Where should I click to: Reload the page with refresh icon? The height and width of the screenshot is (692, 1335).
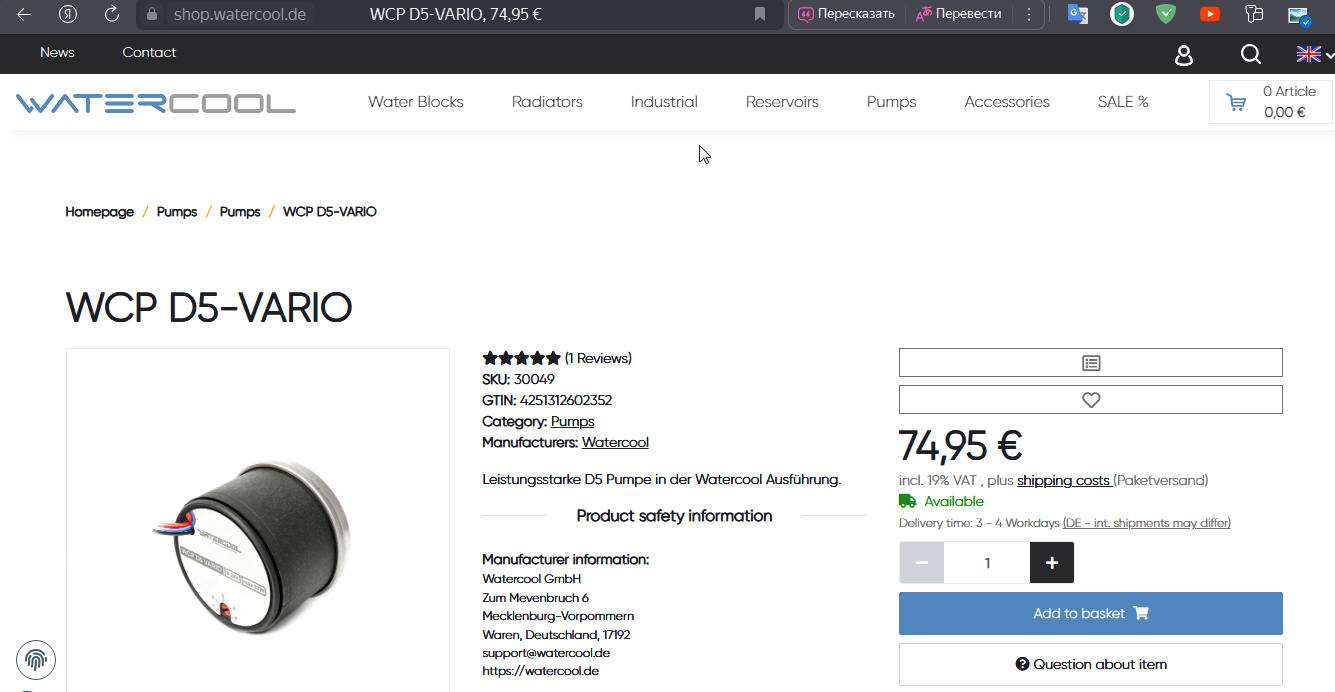click(112, 14)
